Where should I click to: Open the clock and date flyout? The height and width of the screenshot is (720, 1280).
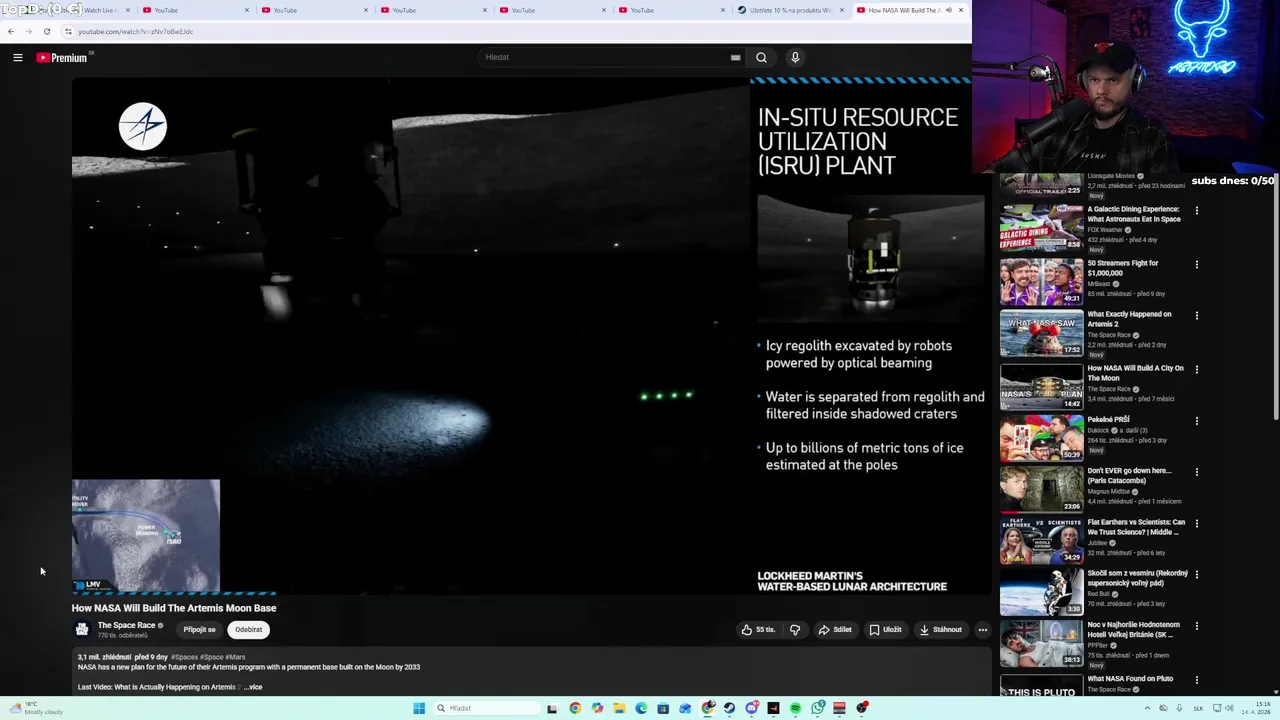(1256, 708)
